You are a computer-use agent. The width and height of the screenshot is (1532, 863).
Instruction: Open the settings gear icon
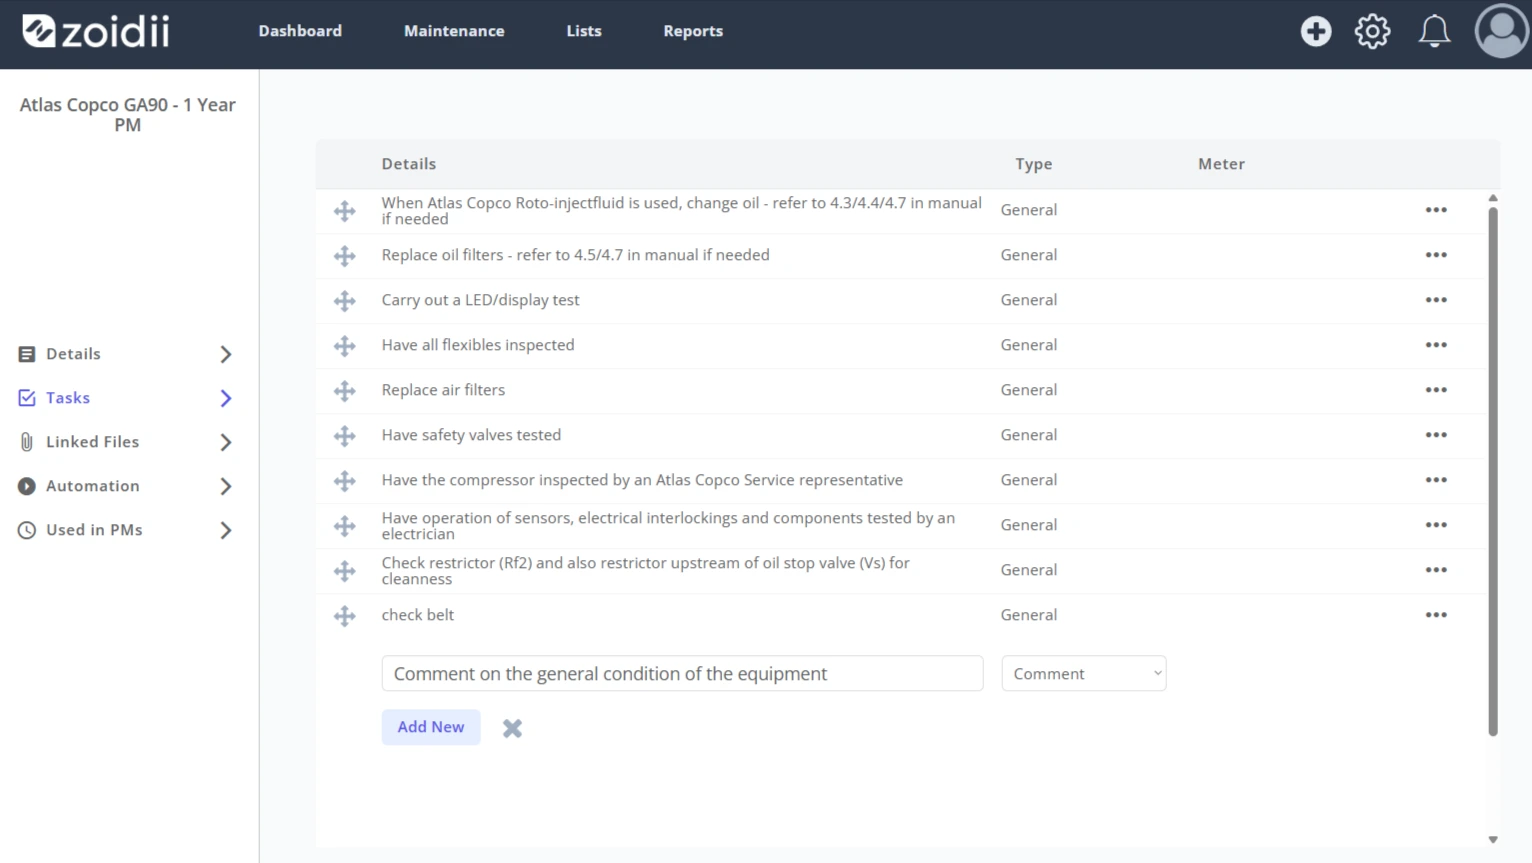pyautogui.click(x=1372, y=31)
